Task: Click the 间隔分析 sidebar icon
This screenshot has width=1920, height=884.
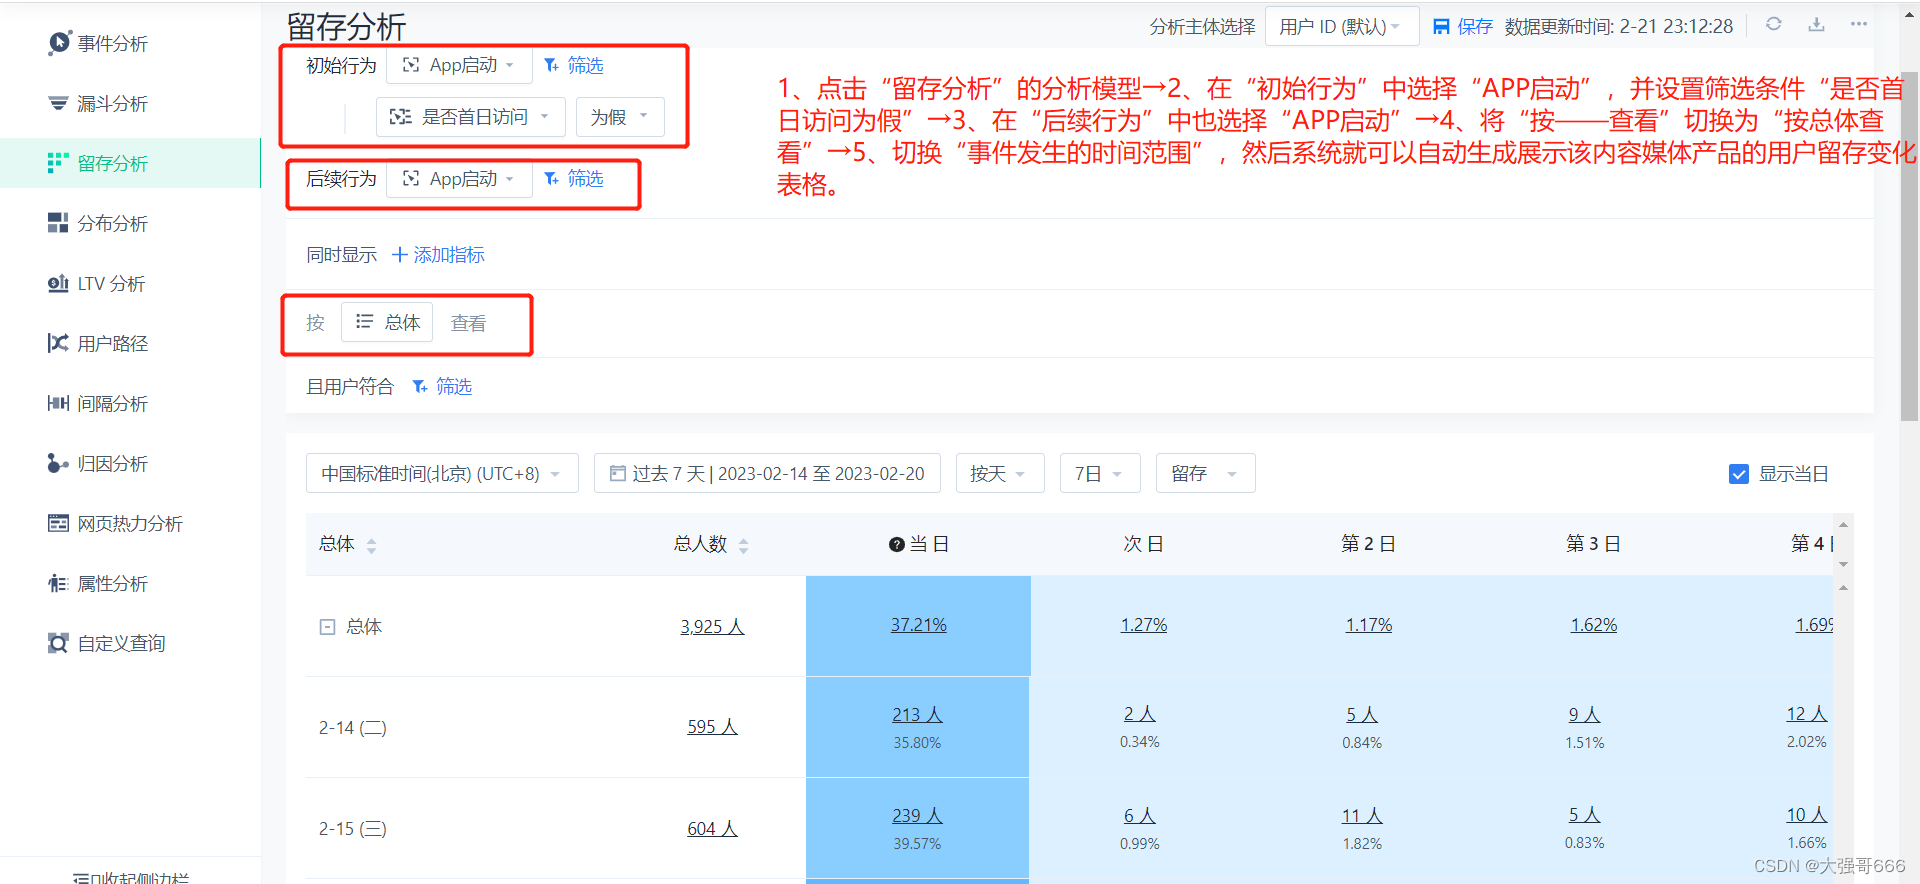Action: point(58,403)
